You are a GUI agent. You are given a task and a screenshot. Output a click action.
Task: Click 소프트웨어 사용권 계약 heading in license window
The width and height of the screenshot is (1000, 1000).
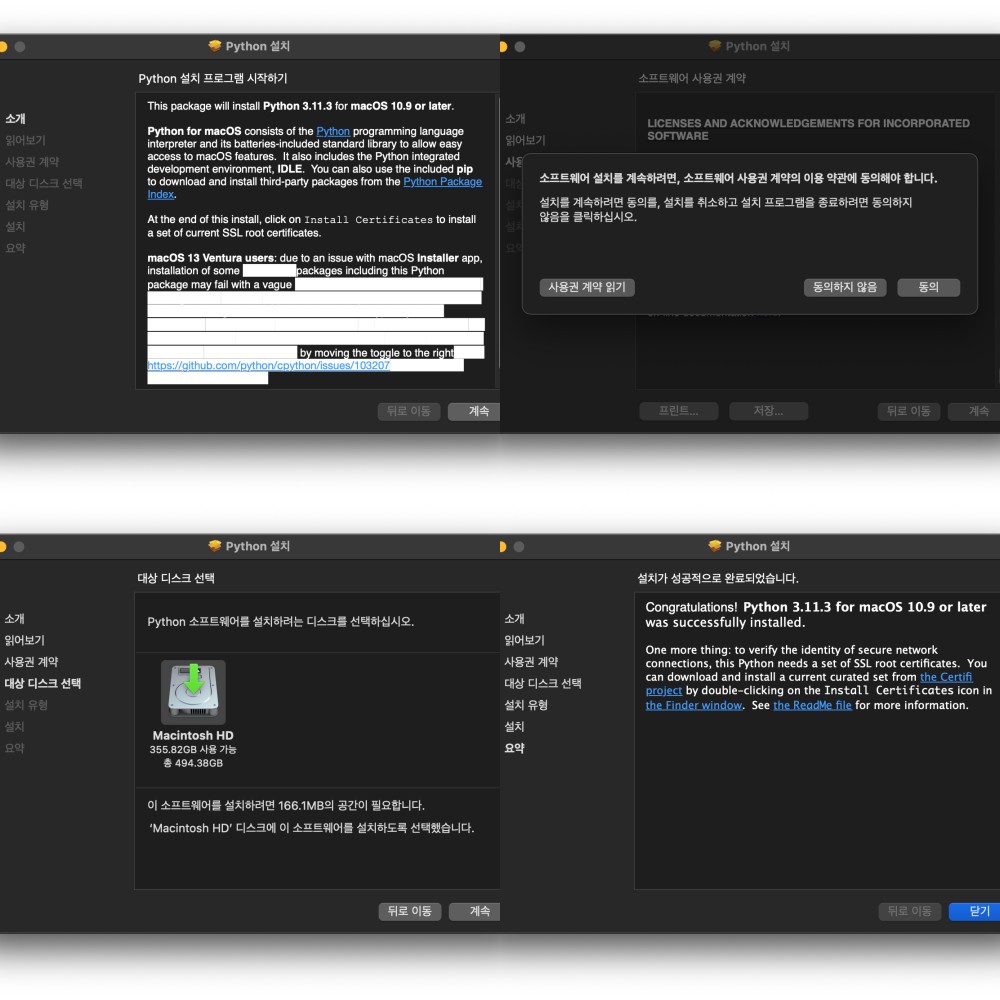tap(692, 78)
